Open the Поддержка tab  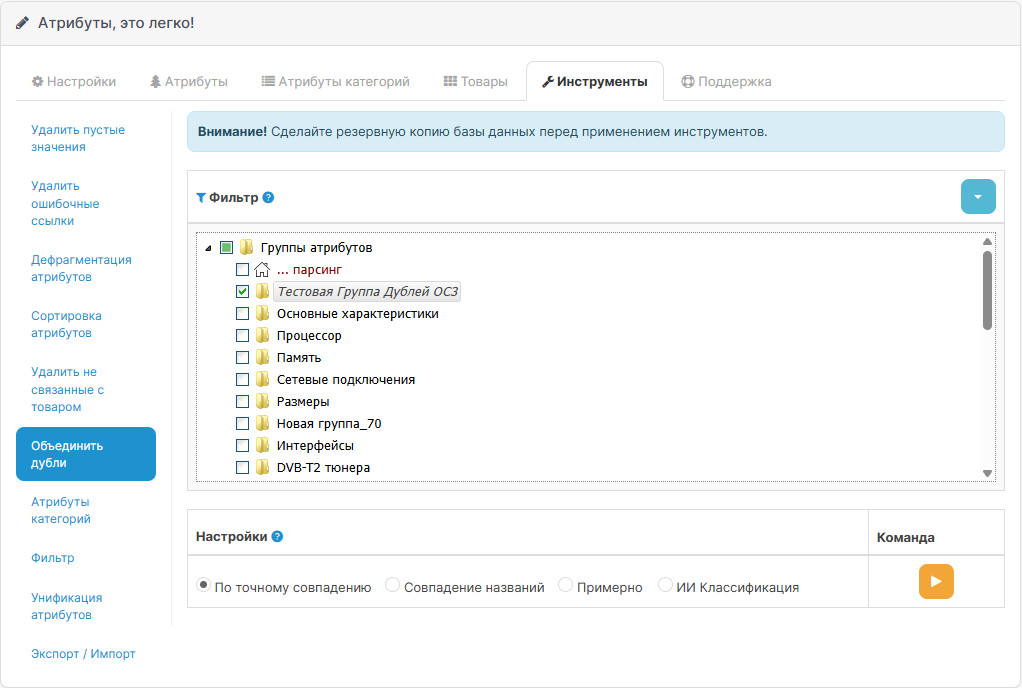[x=726, y=82]
